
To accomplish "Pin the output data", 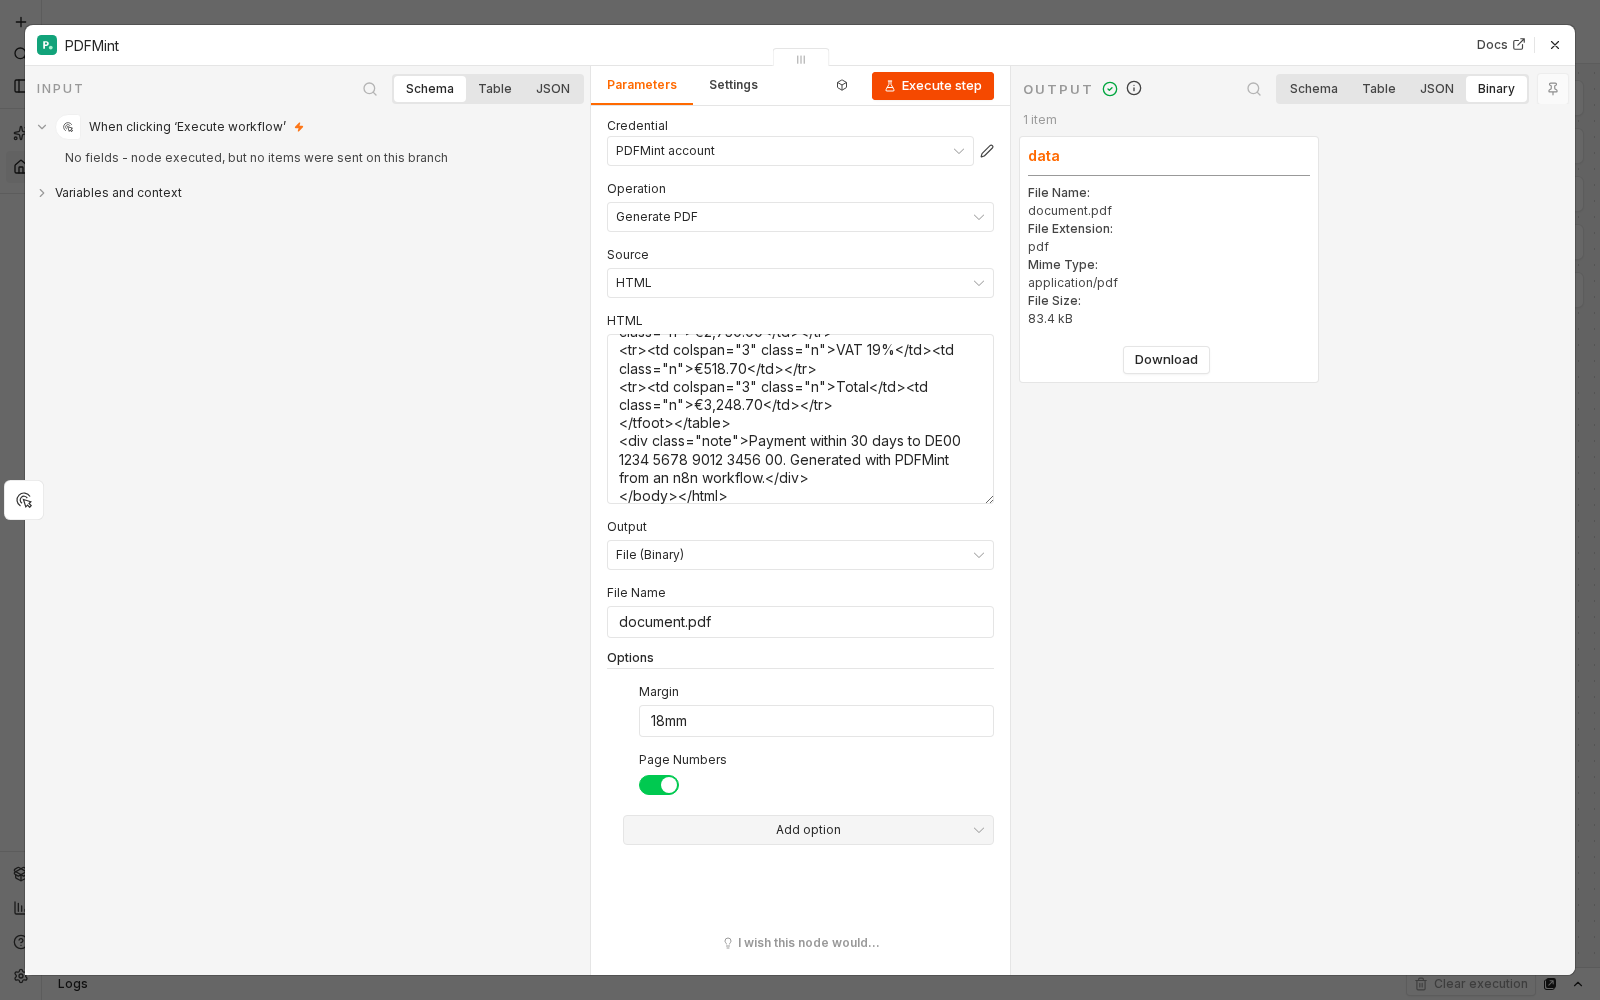I will point(1553,89).
